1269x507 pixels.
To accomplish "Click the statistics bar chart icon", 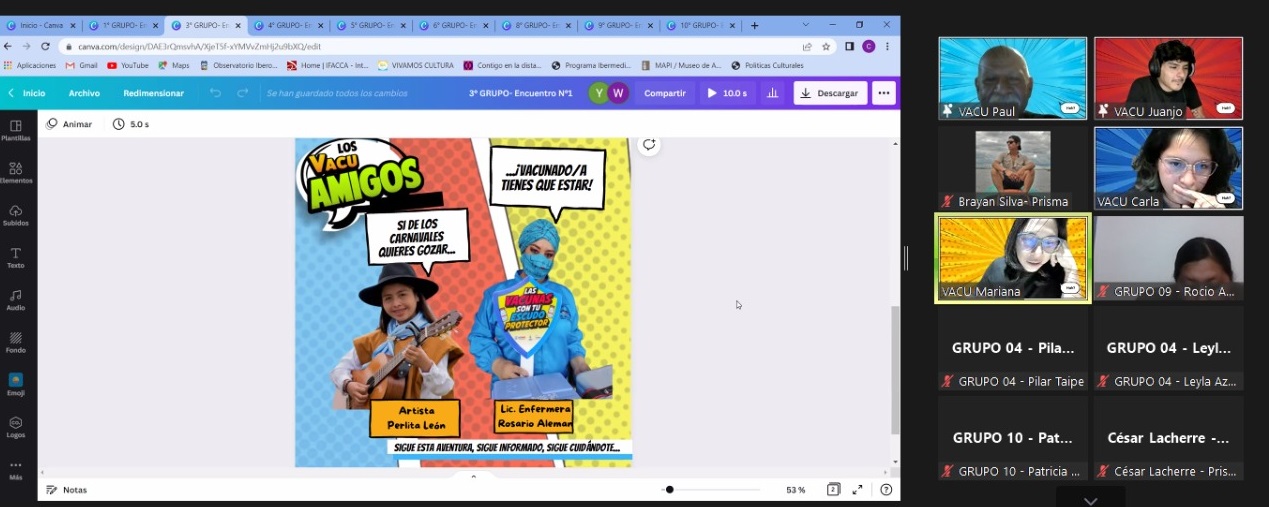I will point(772,93).
